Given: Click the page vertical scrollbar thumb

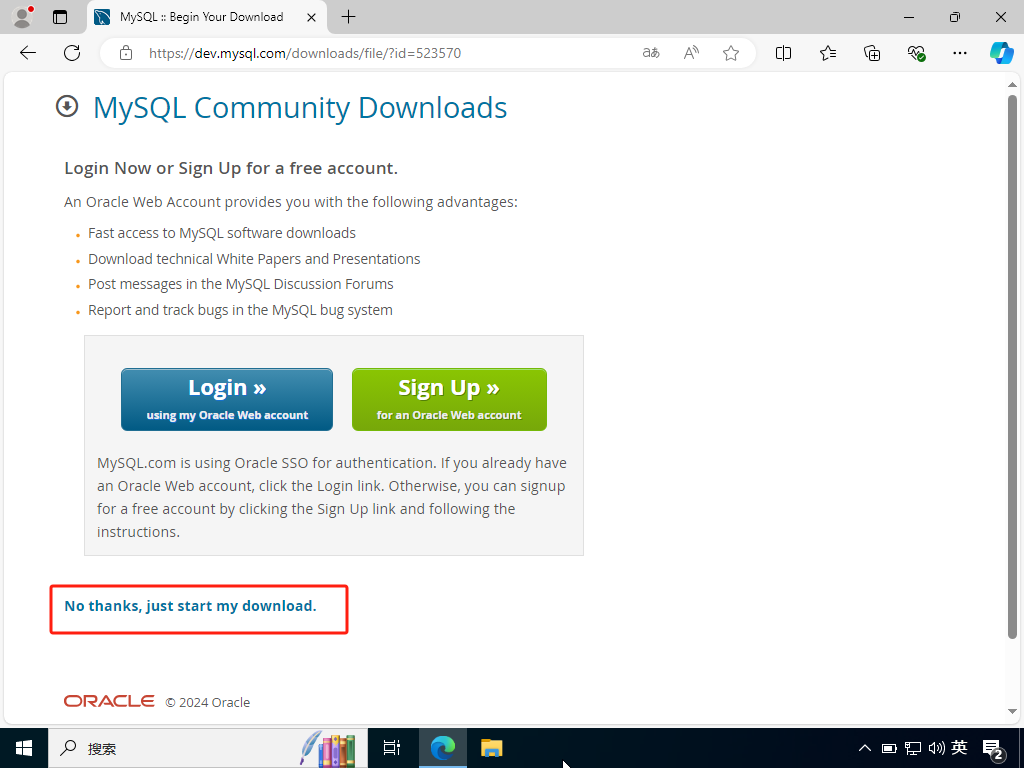Looking at the screenshot, I should click(x=1012, y=366).
